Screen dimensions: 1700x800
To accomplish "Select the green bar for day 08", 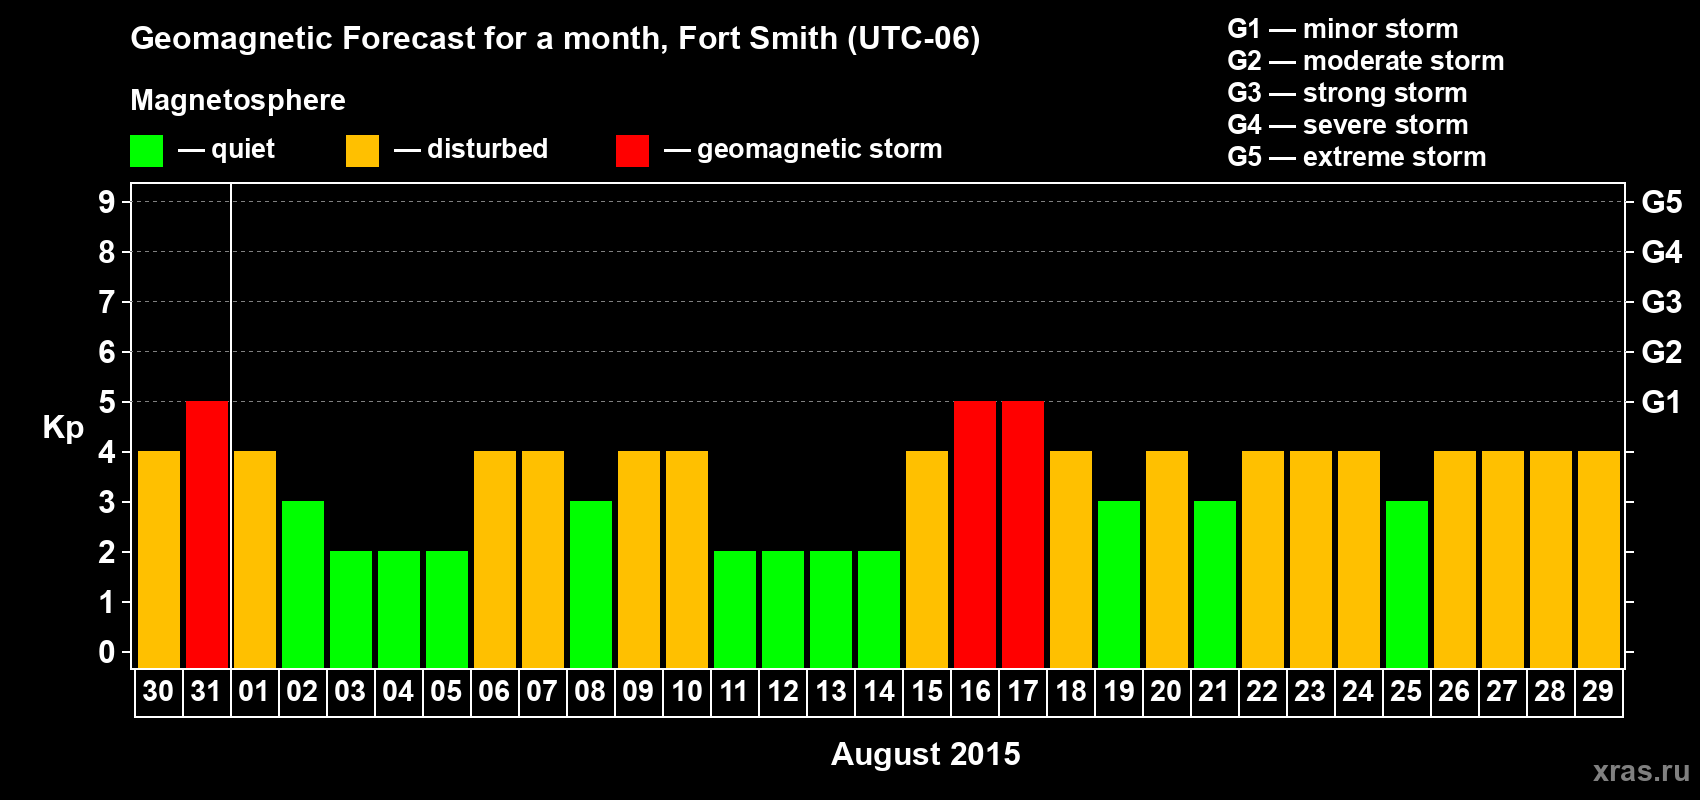I will coord(591,585).
